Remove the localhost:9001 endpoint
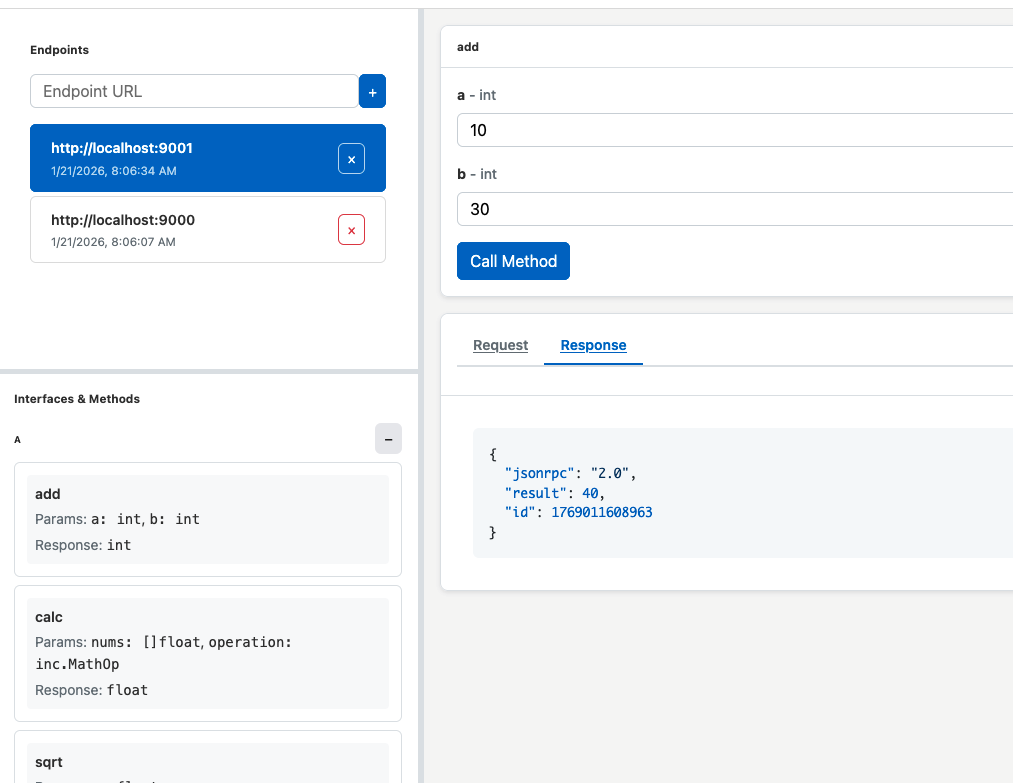 click(351, 159)
